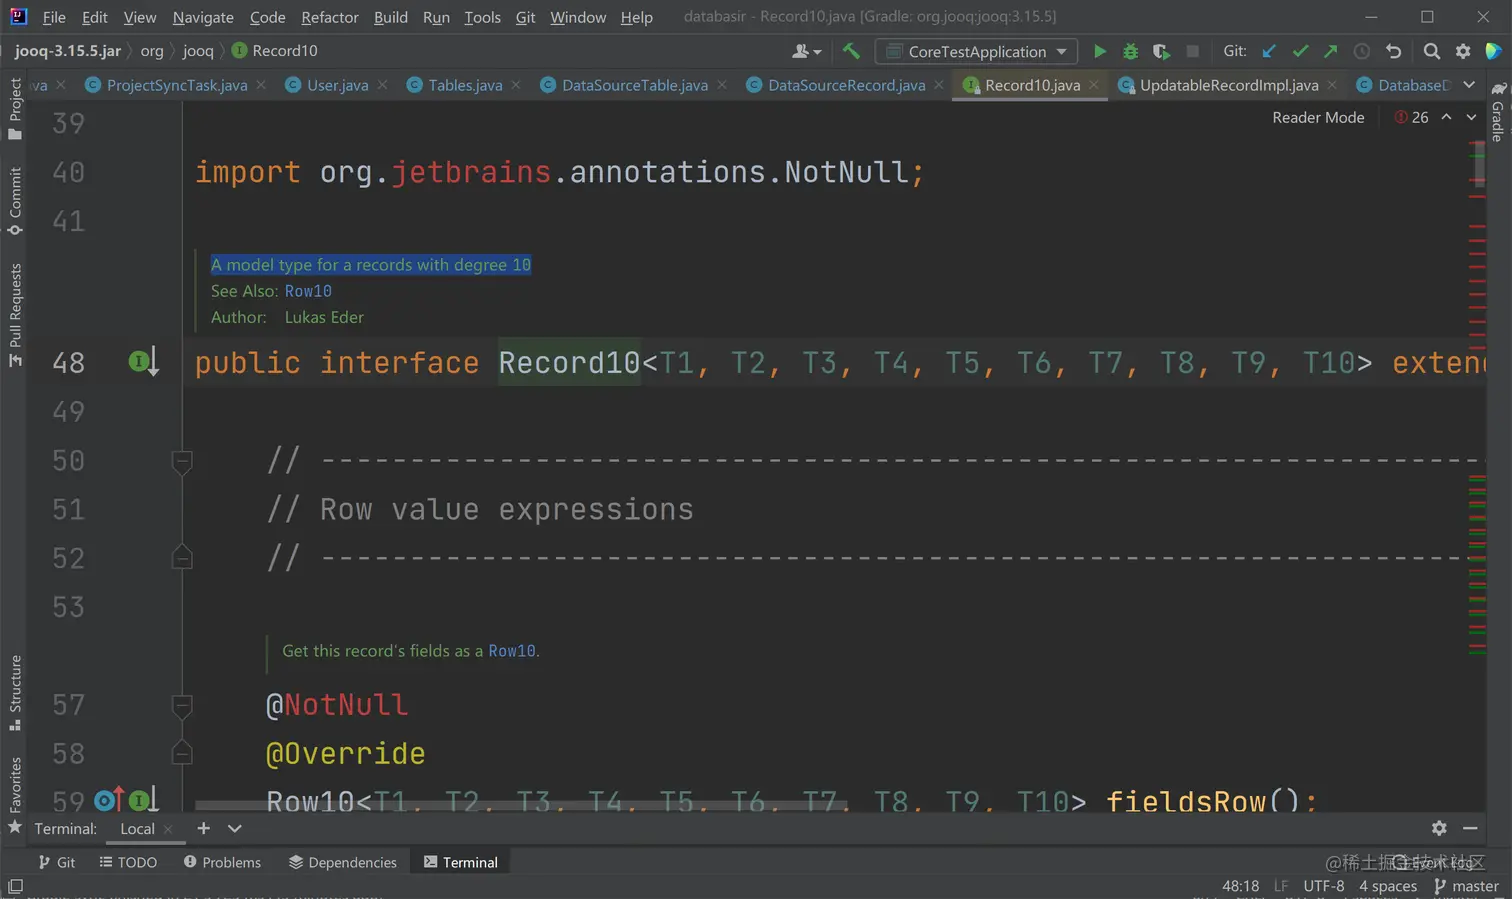This screenshot has width=1512, height=899.
Task: Run with Coverage using the shield icon
Action: [x=1160, y=51]
